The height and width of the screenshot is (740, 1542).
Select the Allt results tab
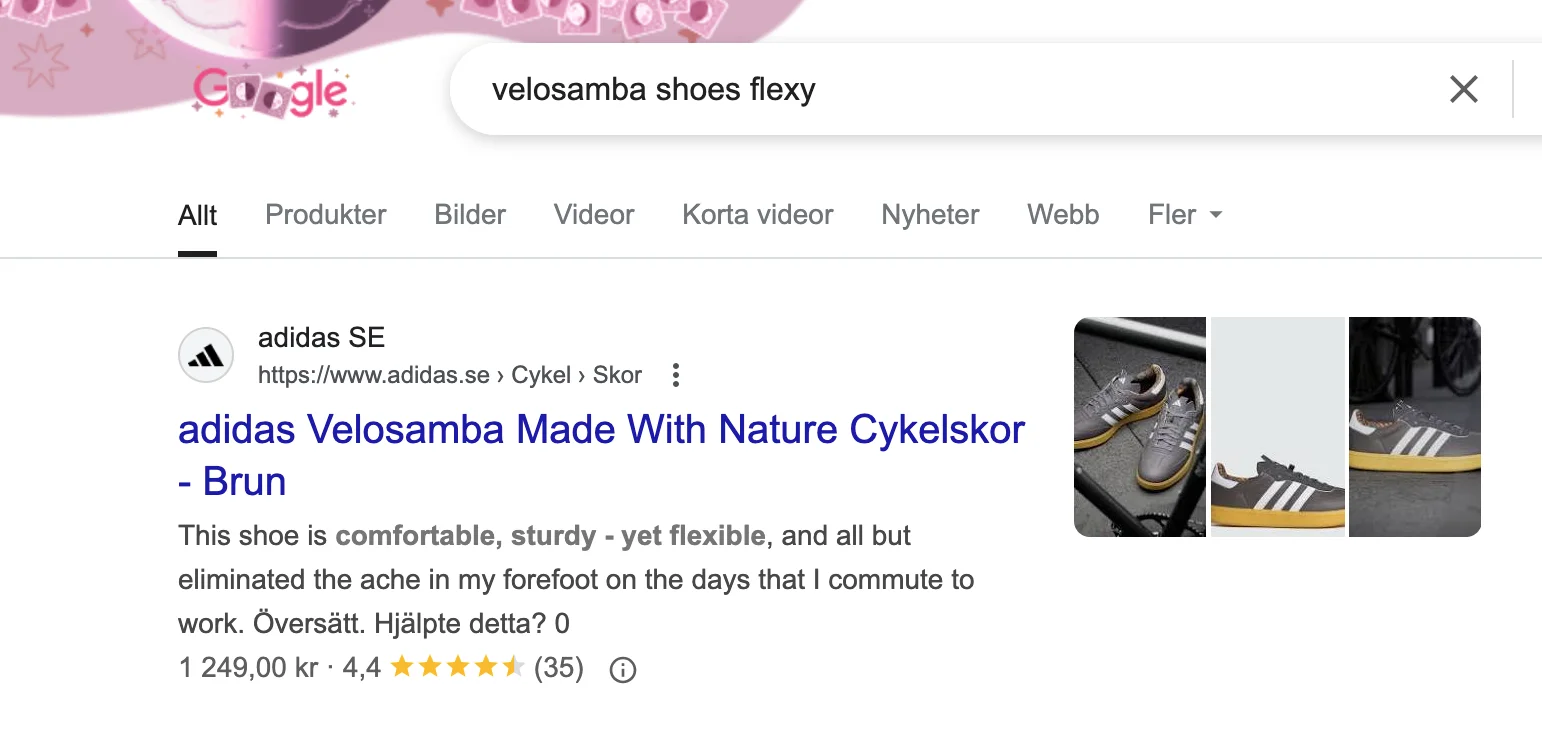198,216
